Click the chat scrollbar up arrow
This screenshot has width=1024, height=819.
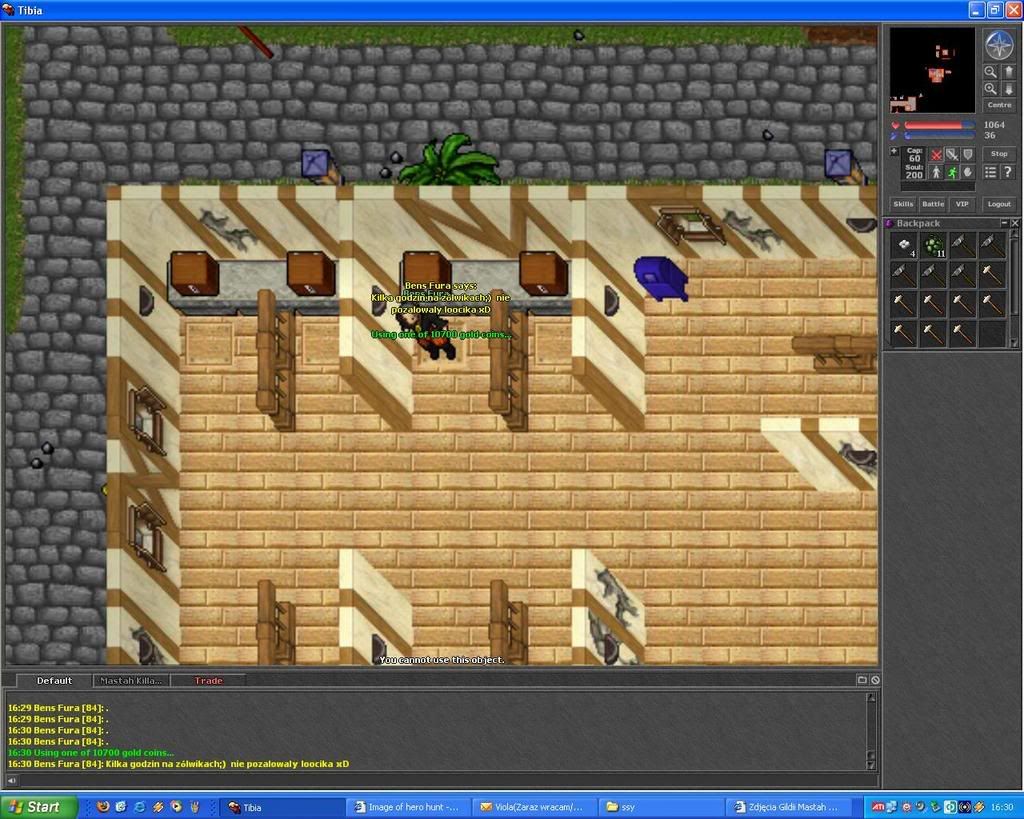pos(871,698)
